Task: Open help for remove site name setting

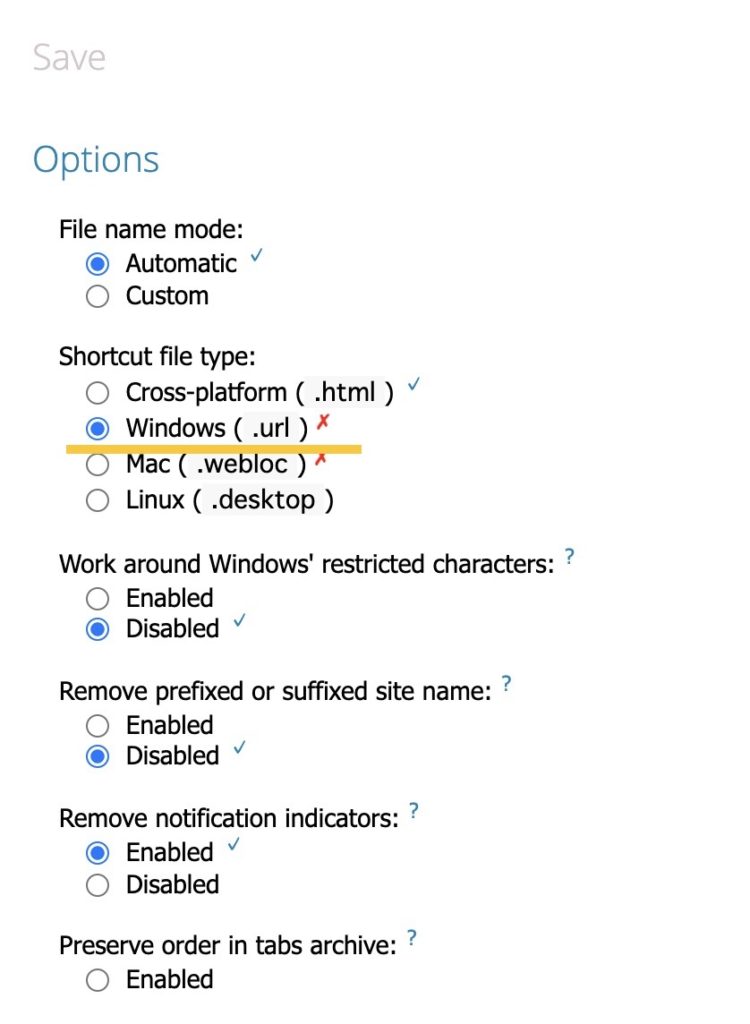Action: [x=506, y=684]
